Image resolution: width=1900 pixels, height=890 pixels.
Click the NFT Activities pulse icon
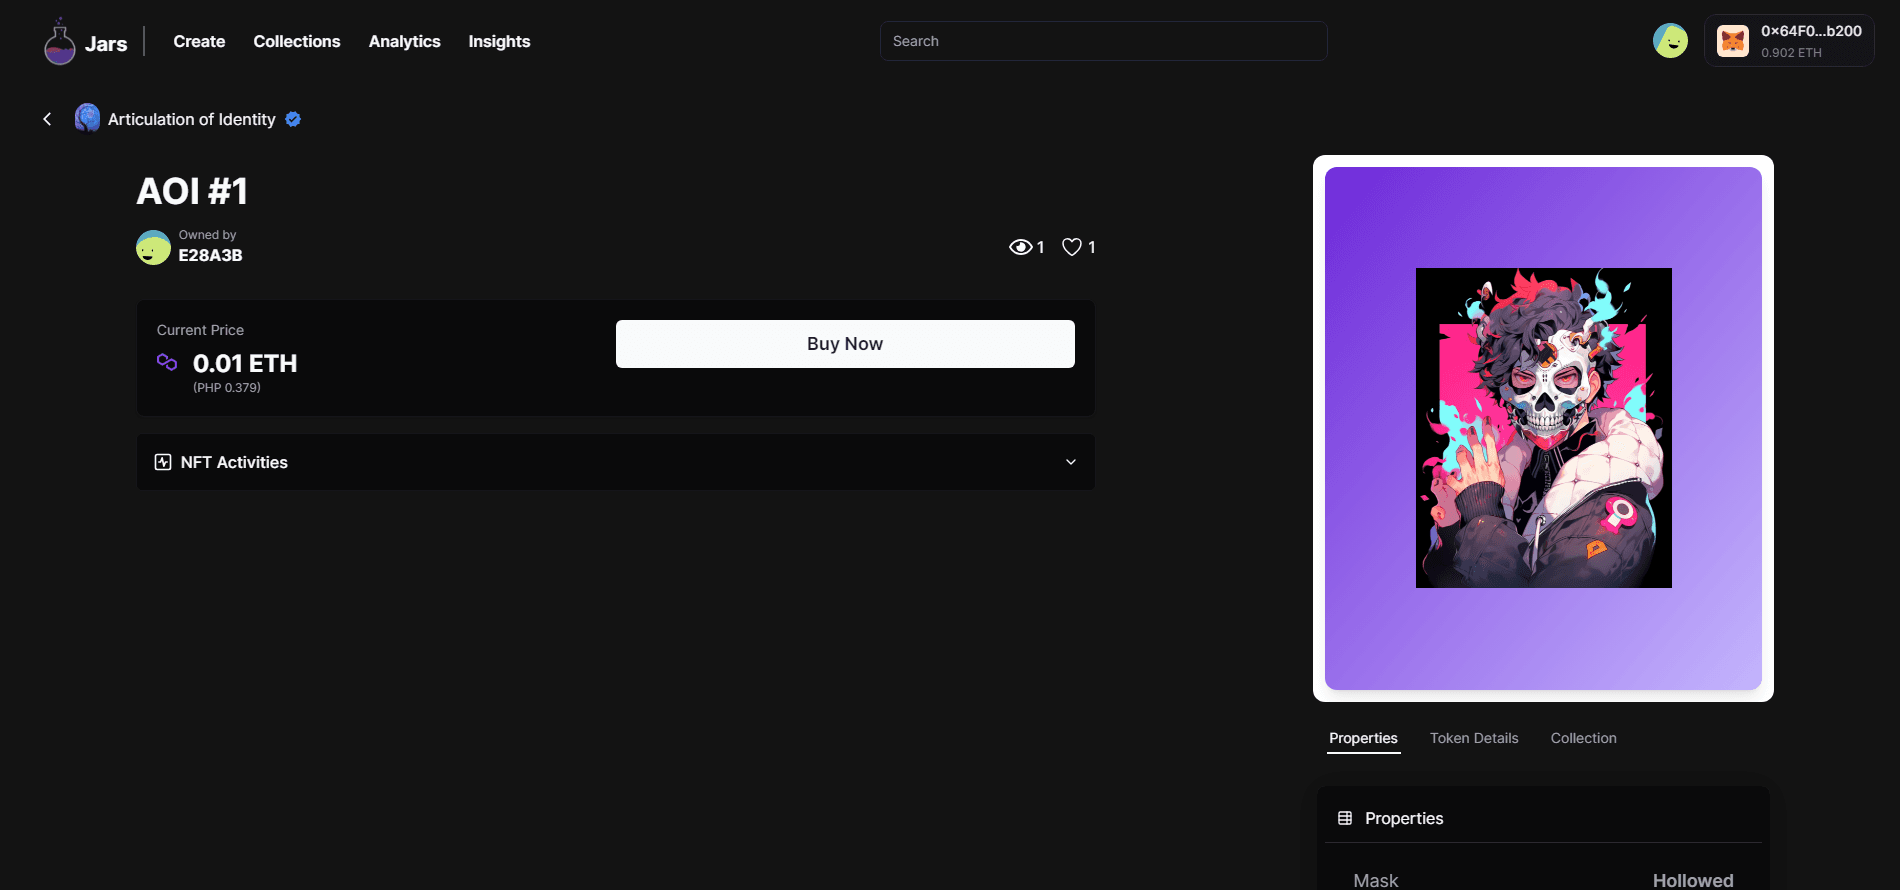tap(163, 462)
